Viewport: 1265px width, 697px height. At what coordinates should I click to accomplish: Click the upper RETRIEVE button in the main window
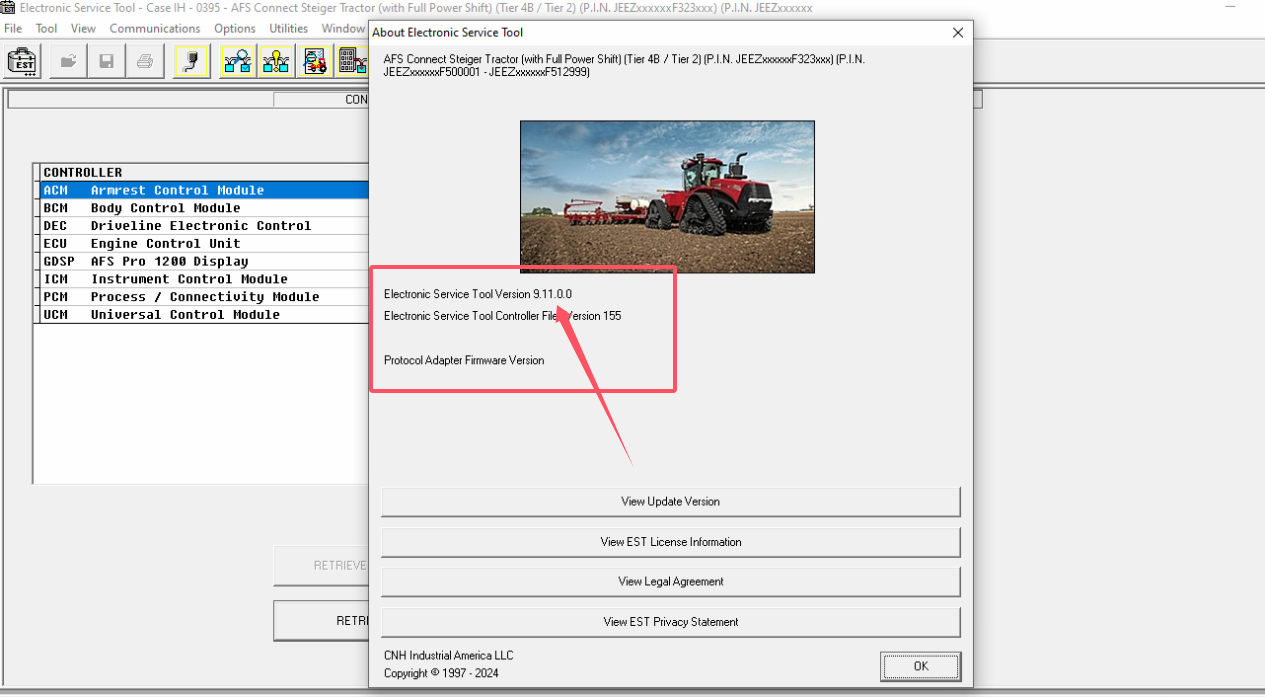pos(321,565)
